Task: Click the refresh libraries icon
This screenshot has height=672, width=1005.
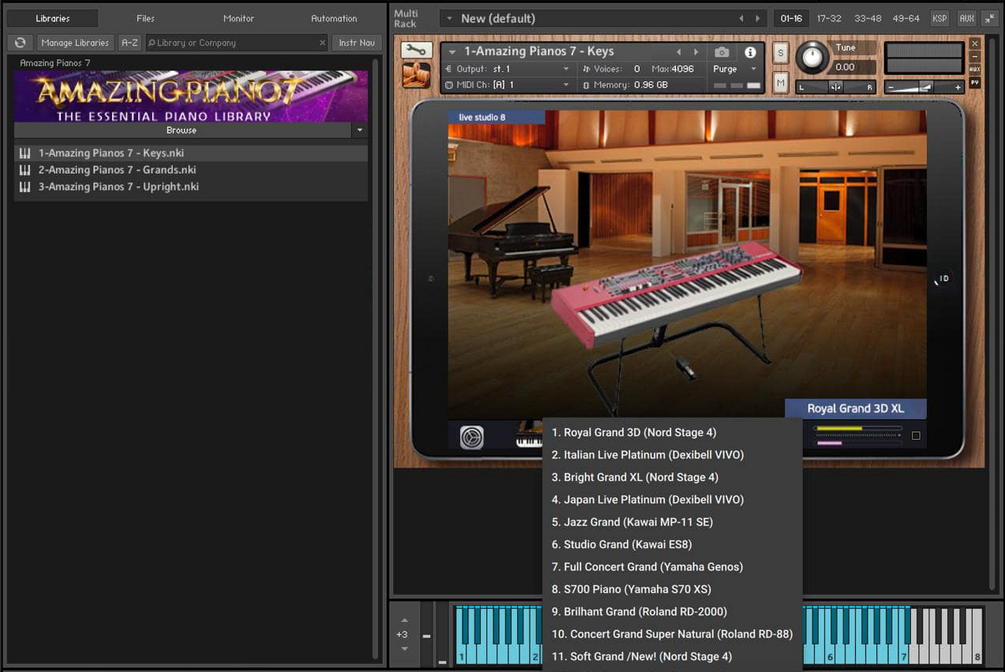Action: 20,42
